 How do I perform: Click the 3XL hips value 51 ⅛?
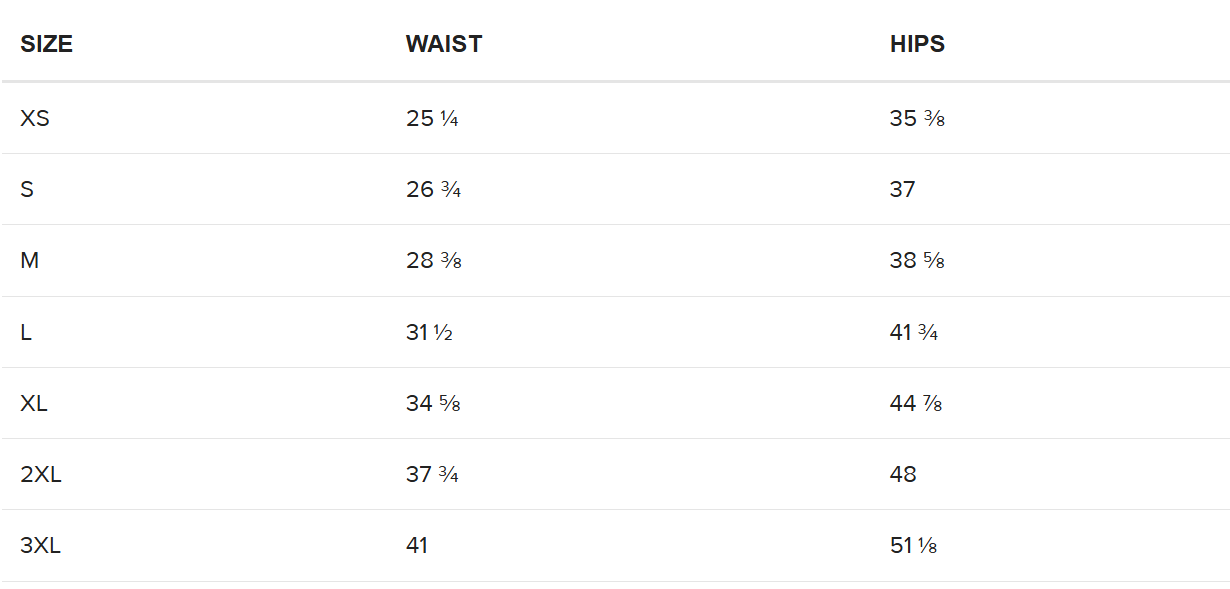[913, 545]
